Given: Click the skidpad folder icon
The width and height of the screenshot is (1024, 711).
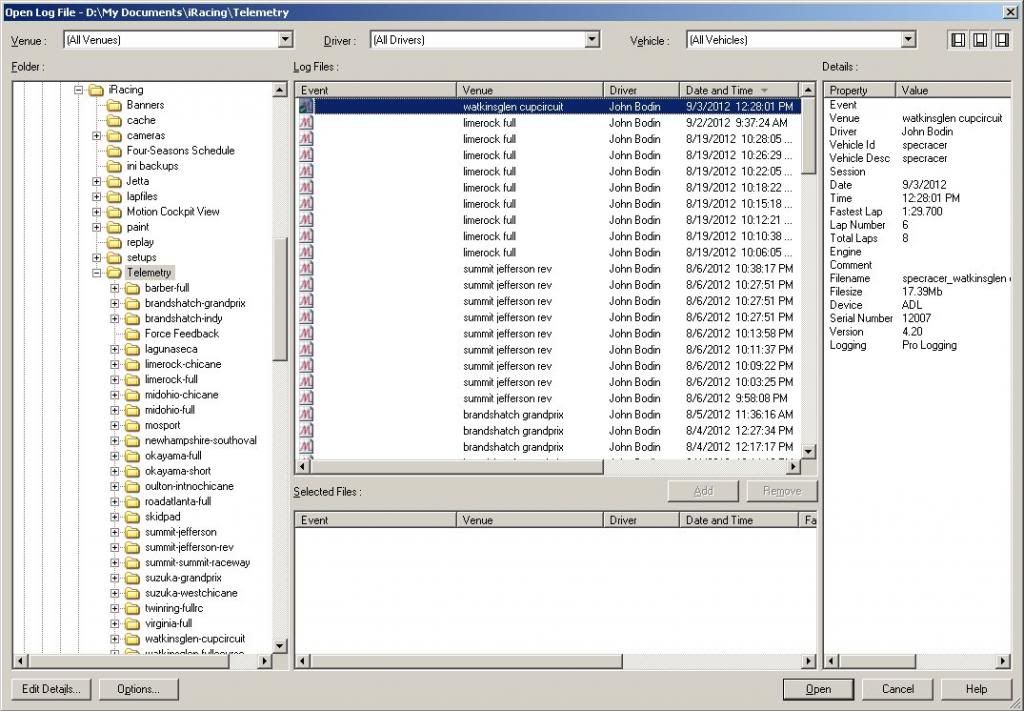Looking at the screenshot, I should (x=133, y=516).
